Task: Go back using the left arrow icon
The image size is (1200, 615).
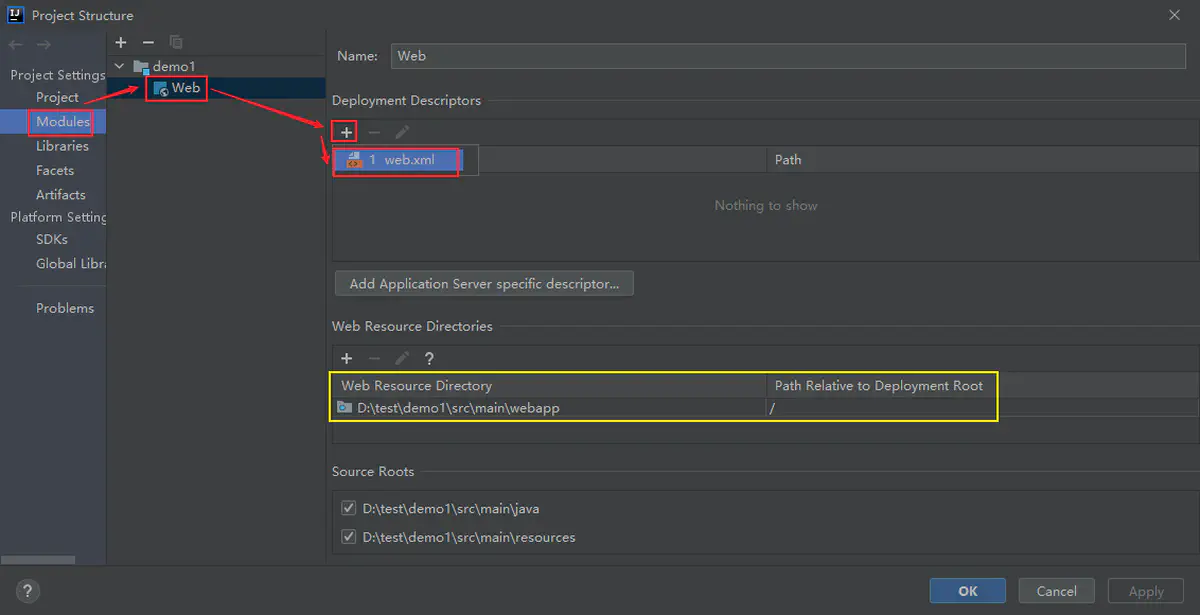Action: pyautogui.click(x=15, y=45)
